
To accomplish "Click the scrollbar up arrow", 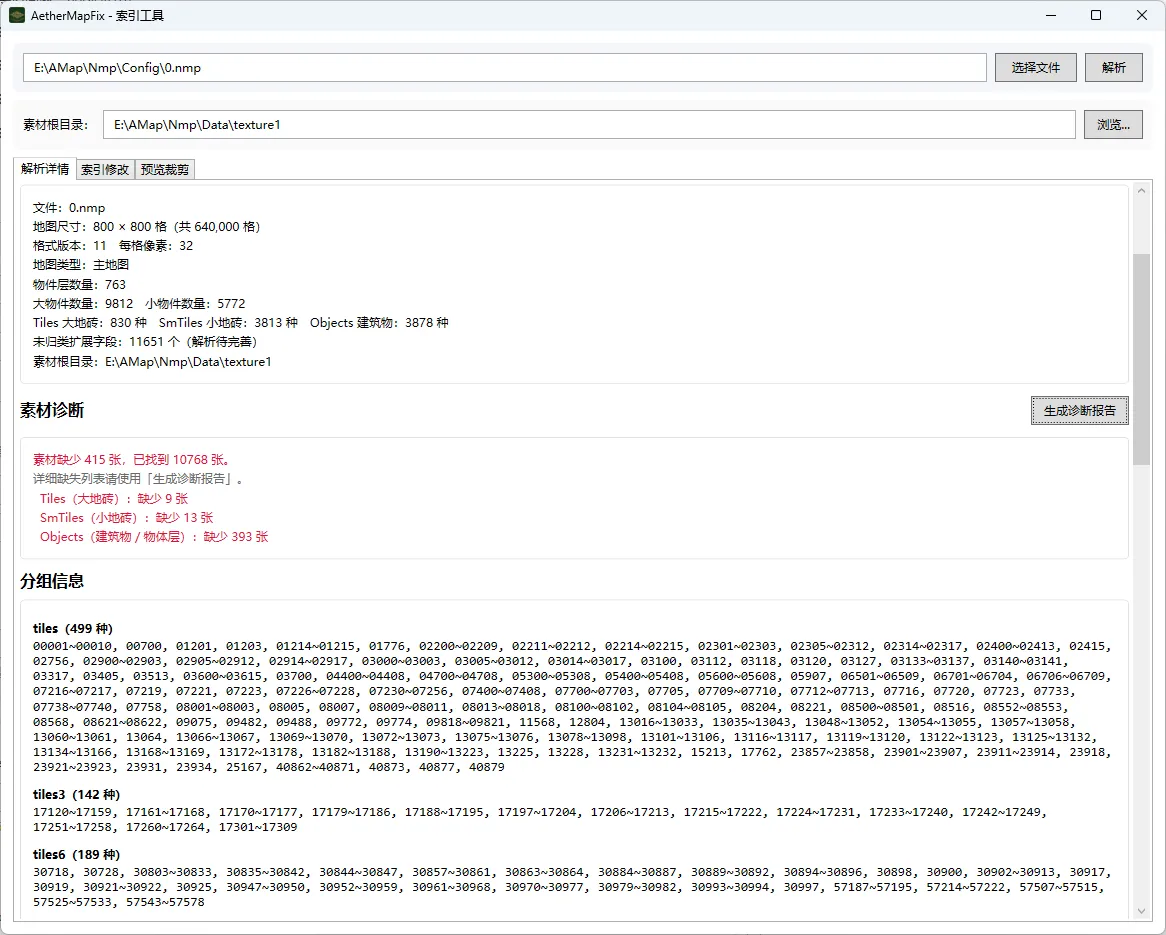I will click(x=1141, y=191).
